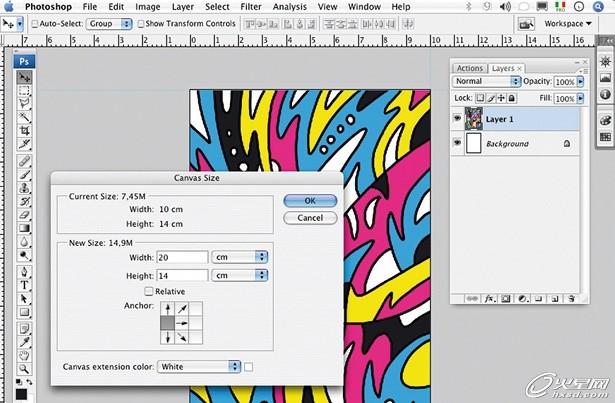615x403 pixels.
Task: Open the Opacity slider arrow
Action: click(x=580, y=82)
